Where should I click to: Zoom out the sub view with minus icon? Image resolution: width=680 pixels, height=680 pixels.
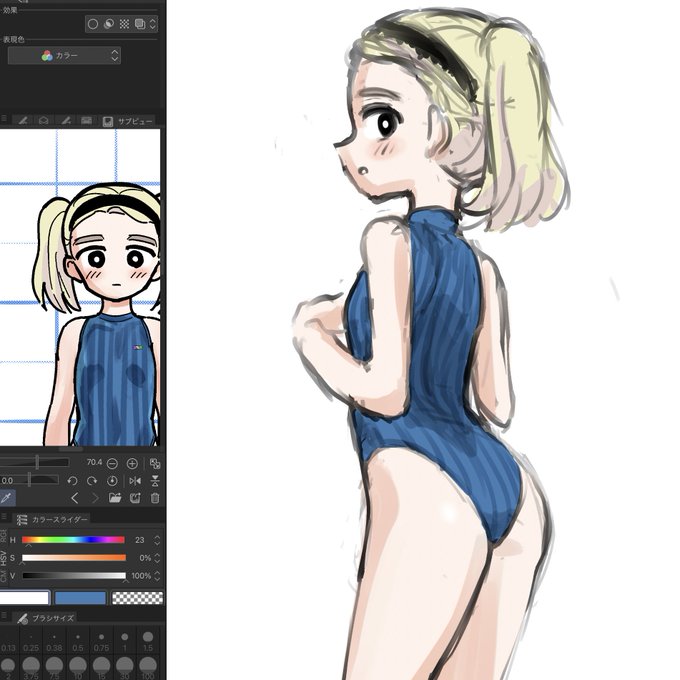(112, 464)
